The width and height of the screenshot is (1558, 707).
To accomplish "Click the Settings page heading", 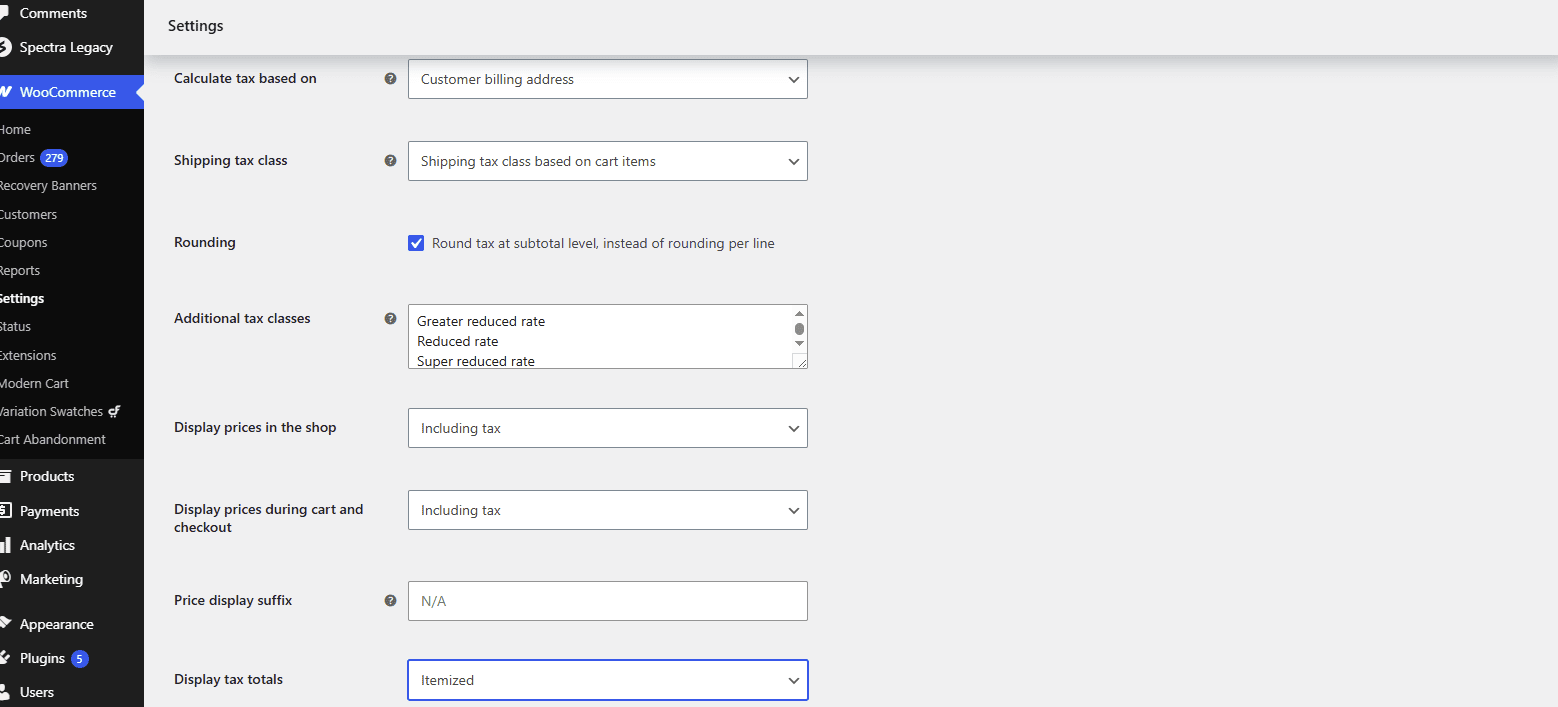I will coord(196,26).
